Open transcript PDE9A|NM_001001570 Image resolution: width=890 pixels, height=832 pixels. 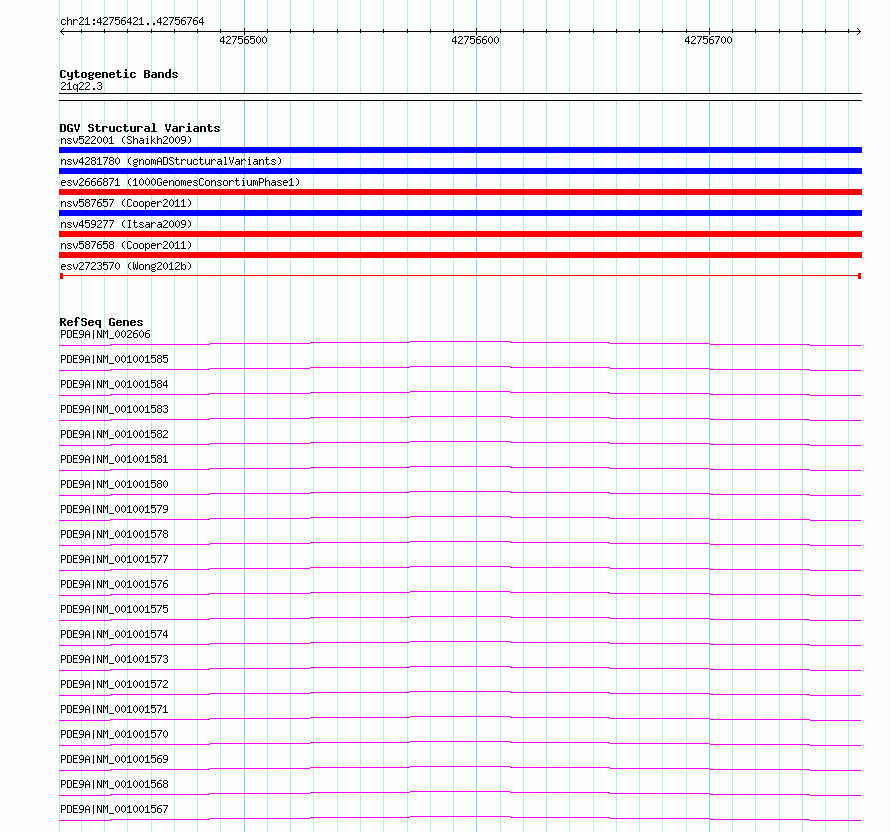pyautogui.click(x=114, y=734)
